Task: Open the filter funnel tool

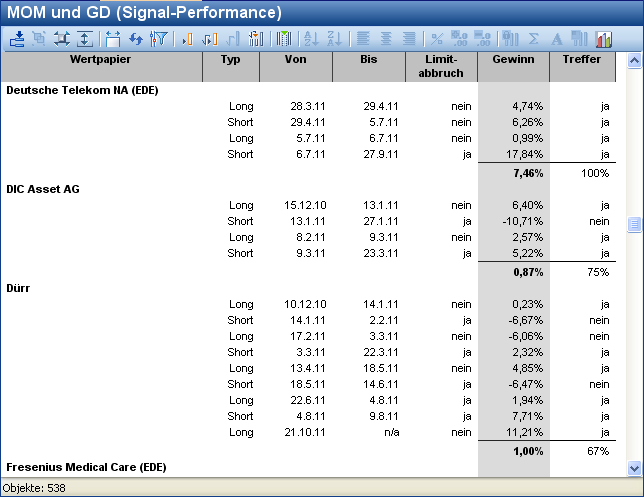Action: 159,39
